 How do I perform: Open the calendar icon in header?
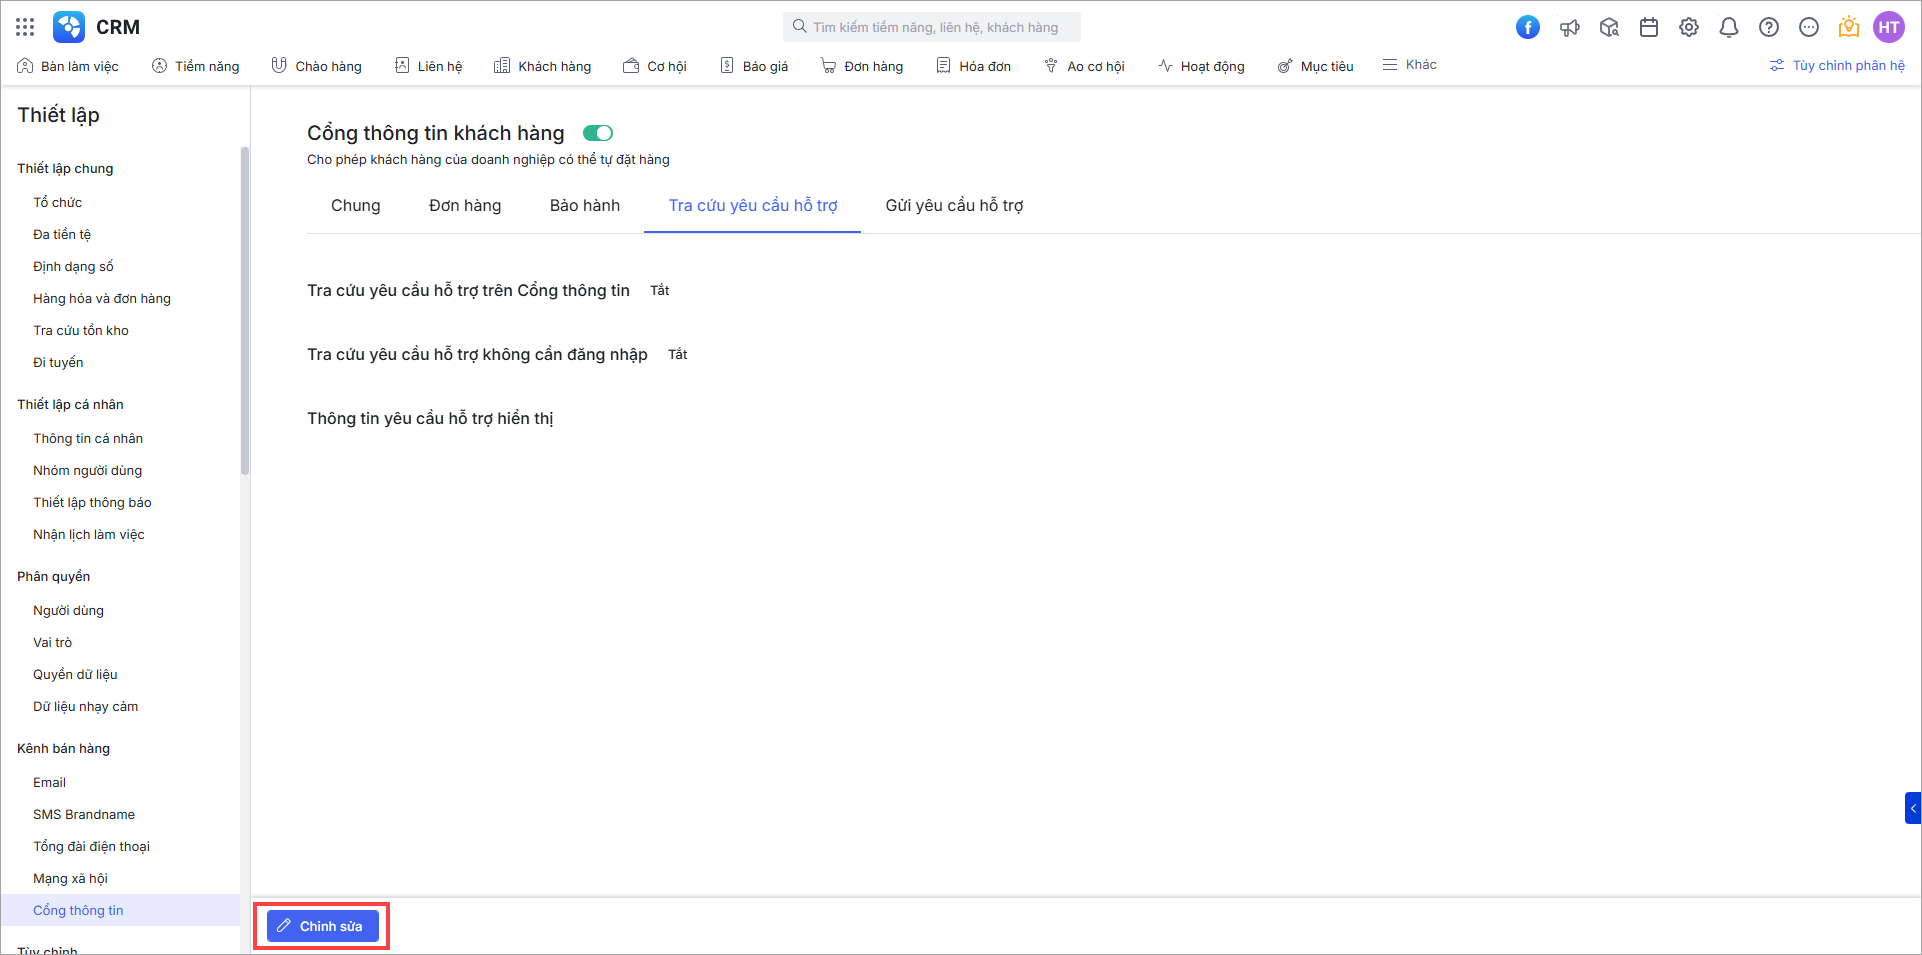point(1649,27)
